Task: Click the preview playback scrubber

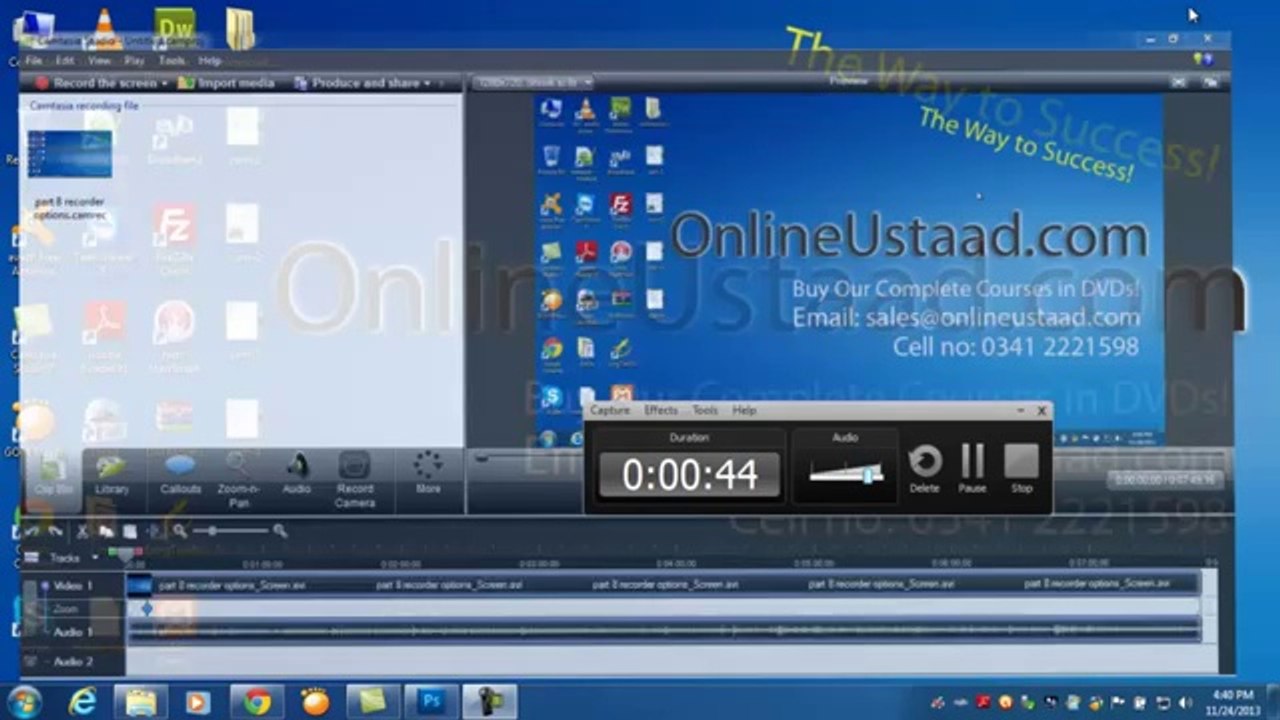Action: (482, 457)
